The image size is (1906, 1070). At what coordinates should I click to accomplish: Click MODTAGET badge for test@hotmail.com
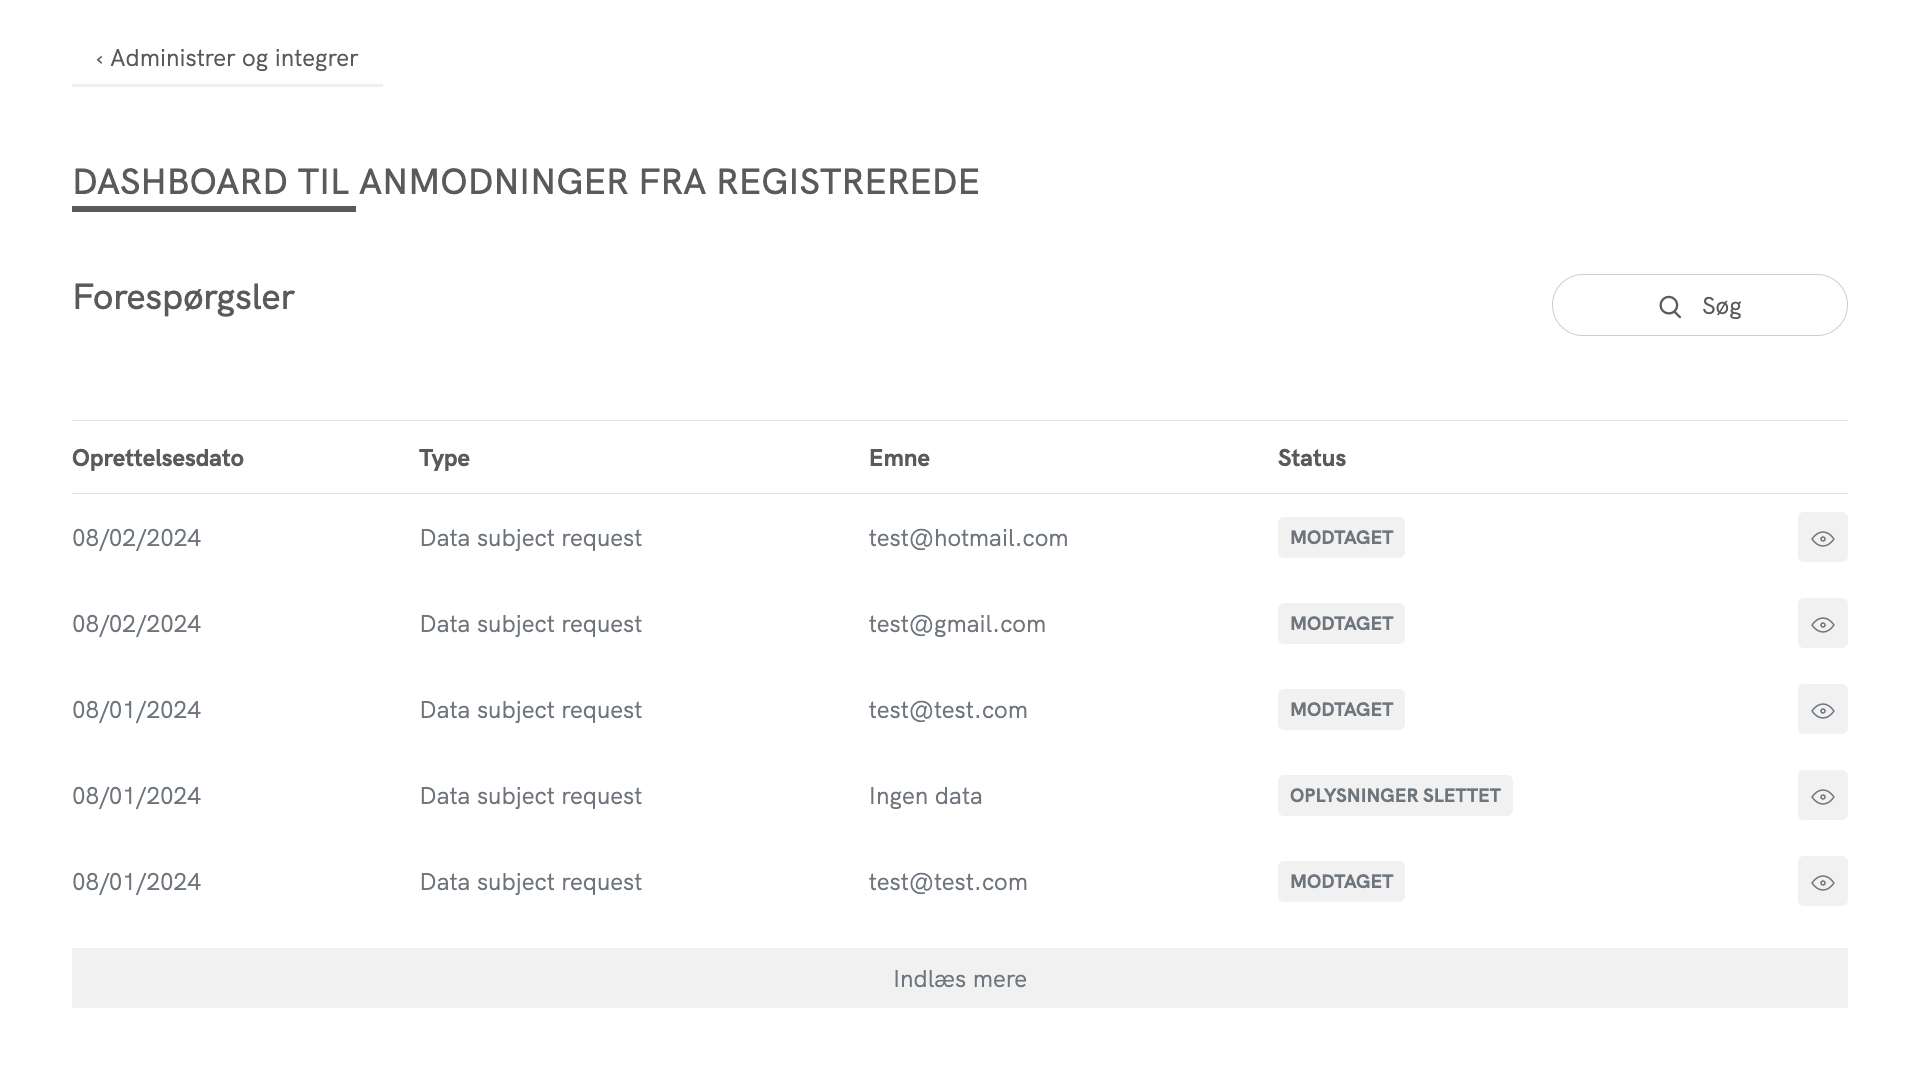pyautogui.click(x=1340, y=538)
